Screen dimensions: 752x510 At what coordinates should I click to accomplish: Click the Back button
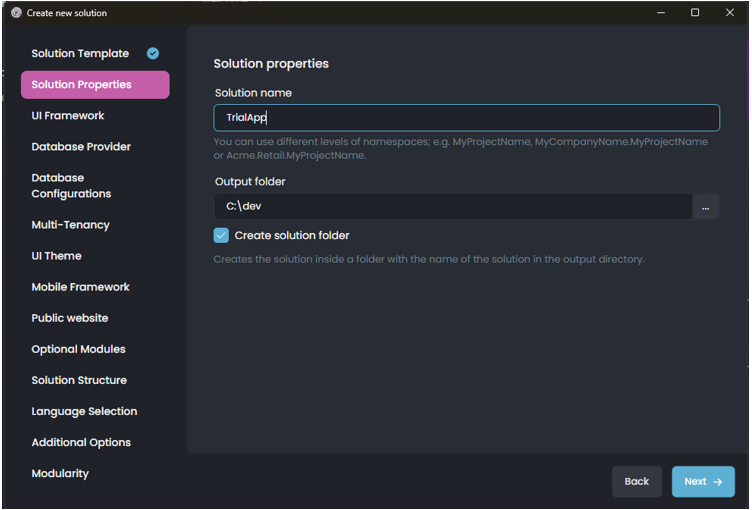(x=637, y=481)
